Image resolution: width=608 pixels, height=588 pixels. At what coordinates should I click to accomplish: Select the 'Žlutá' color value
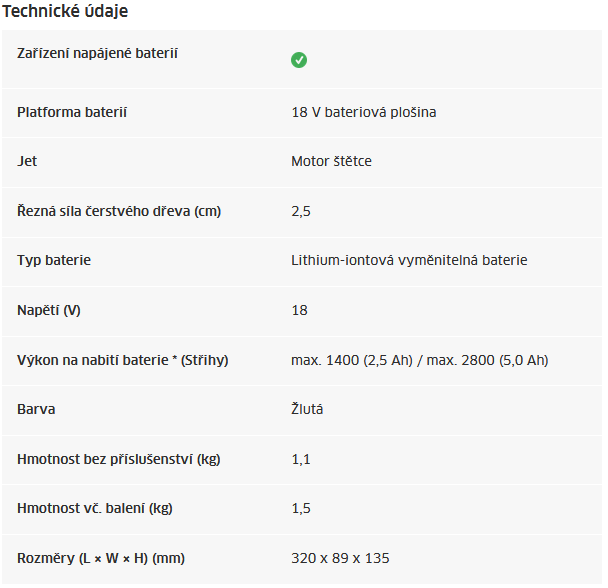click(x=307, y=409)
